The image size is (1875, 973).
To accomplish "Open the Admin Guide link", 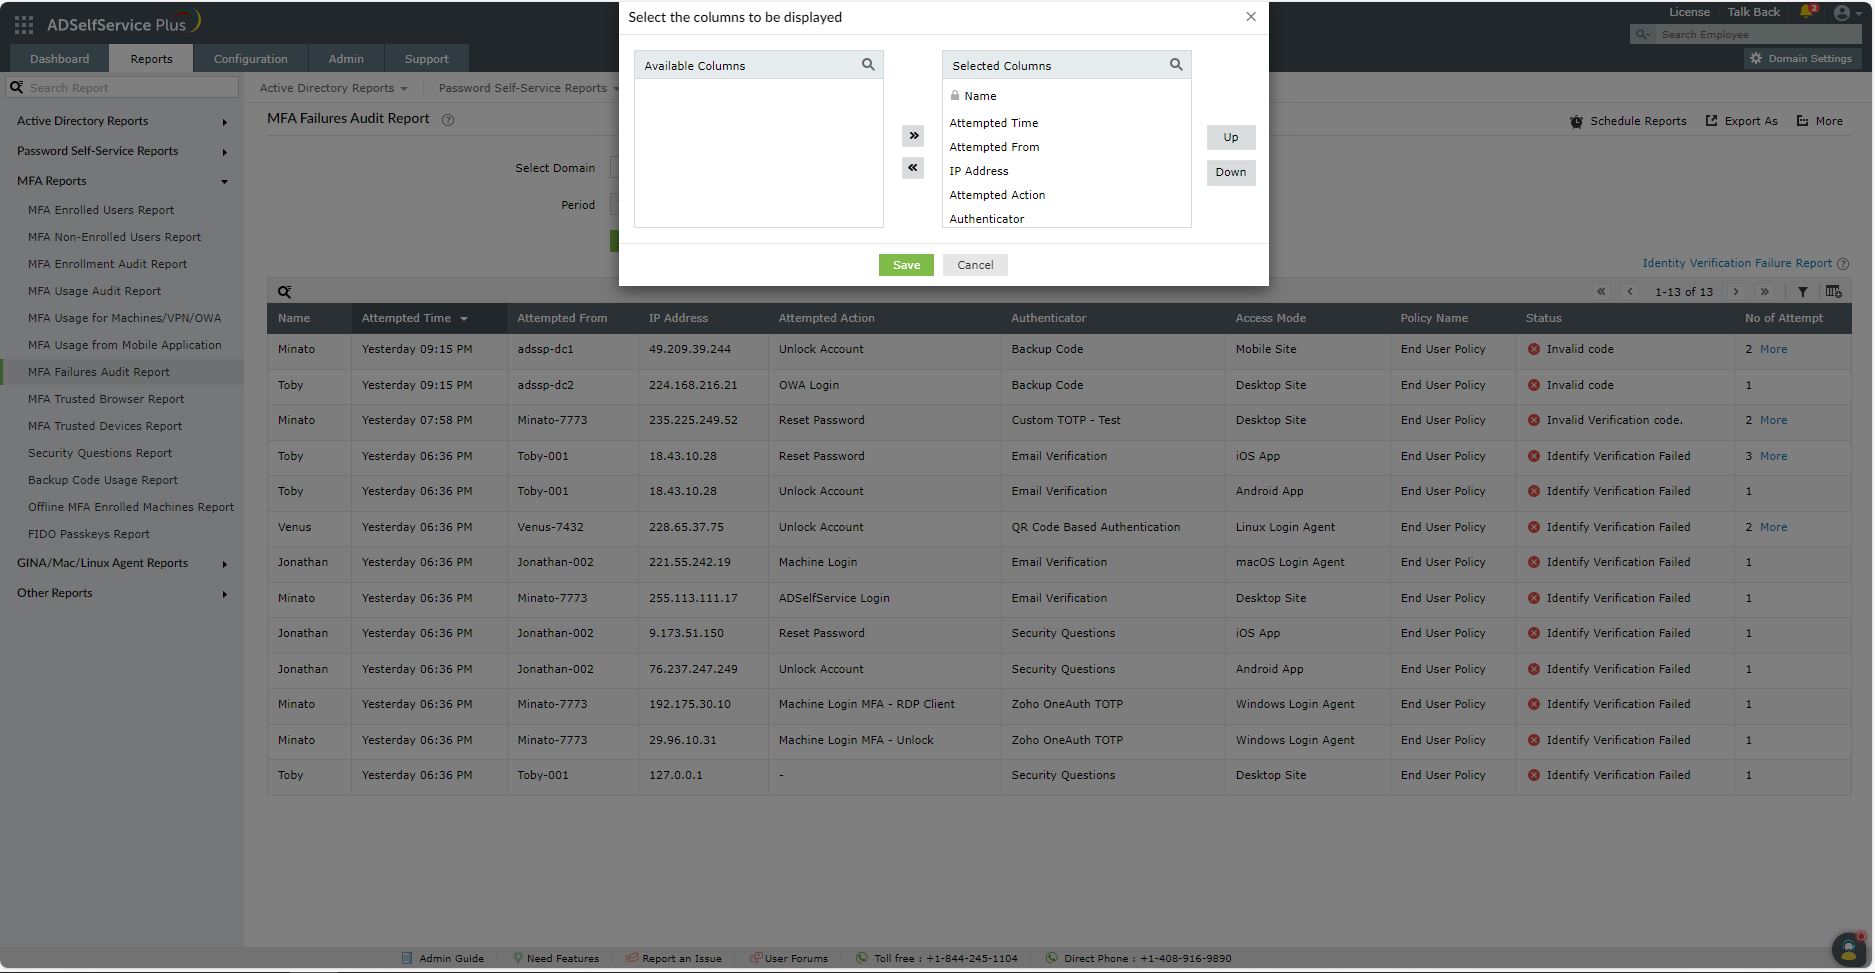I will click(443, 958).
